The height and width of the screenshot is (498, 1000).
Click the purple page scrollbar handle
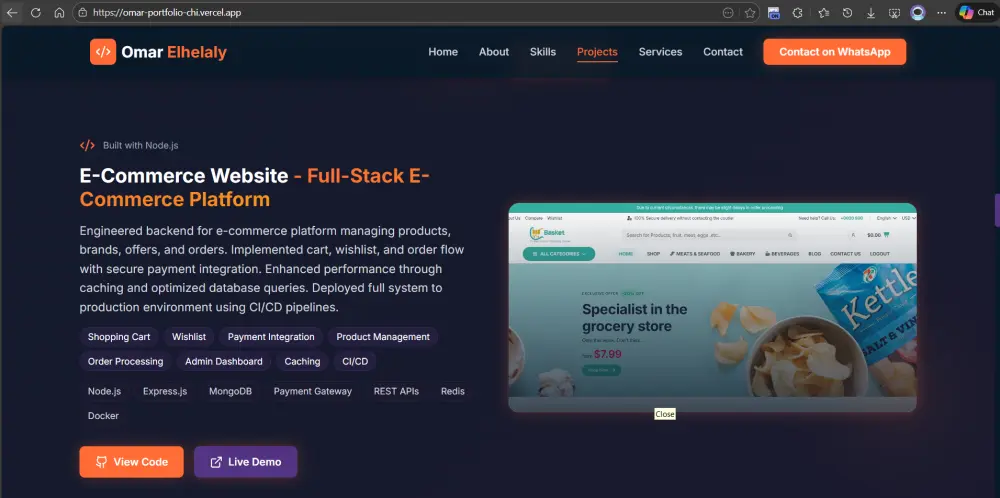pos(997,210)
